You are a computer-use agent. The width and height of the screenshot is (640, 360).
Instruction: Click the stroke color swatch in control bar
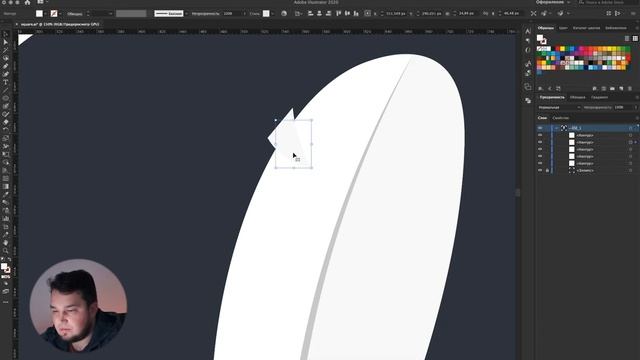tap(54, 13)
